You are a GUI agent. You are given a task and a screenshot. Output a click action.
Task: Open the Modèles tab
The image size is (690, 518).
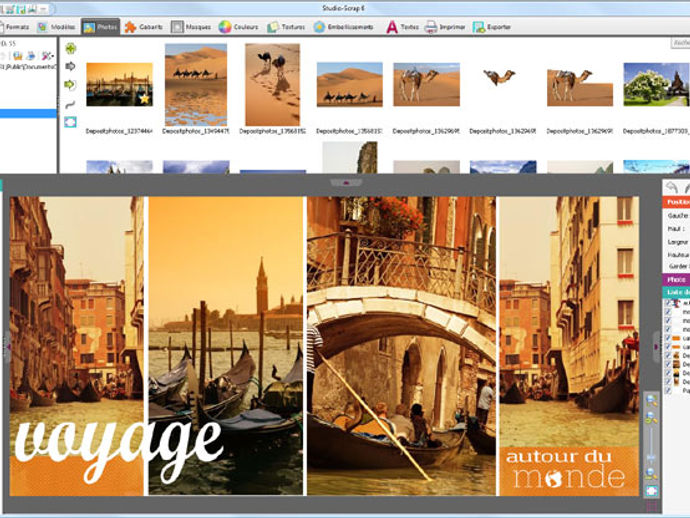coord(56,27)
